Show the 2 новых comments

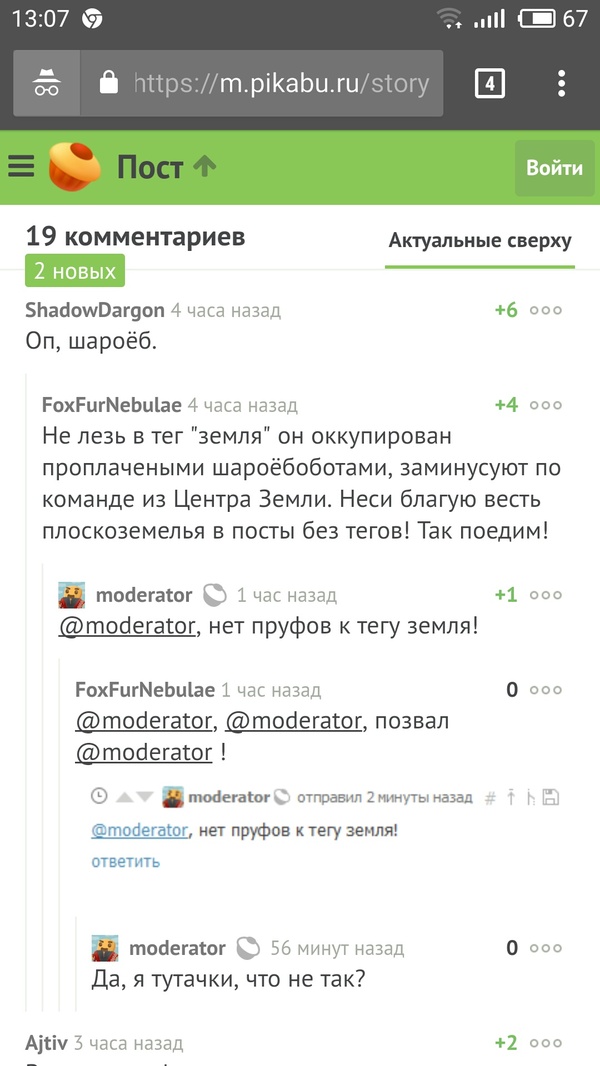pyautogui.click(x=75, y=271)
